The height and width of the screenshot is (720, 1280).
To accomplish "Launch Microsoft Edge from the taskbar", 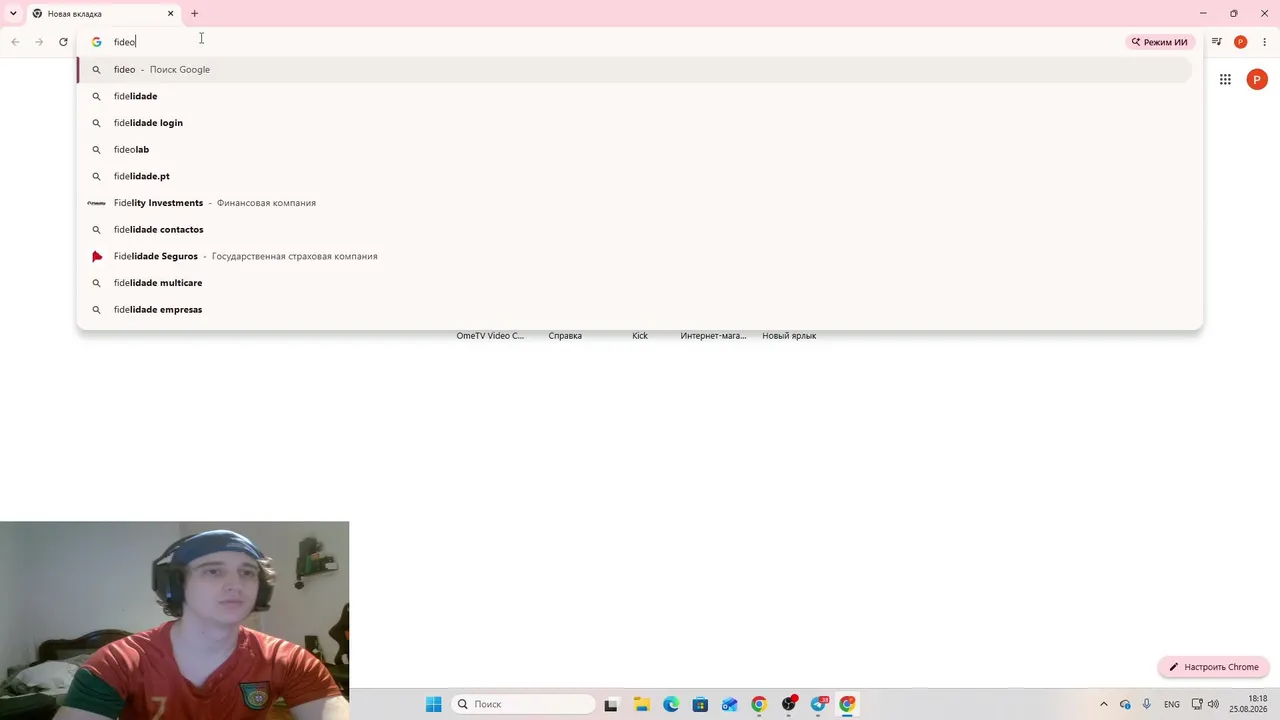I will [671, 705].
